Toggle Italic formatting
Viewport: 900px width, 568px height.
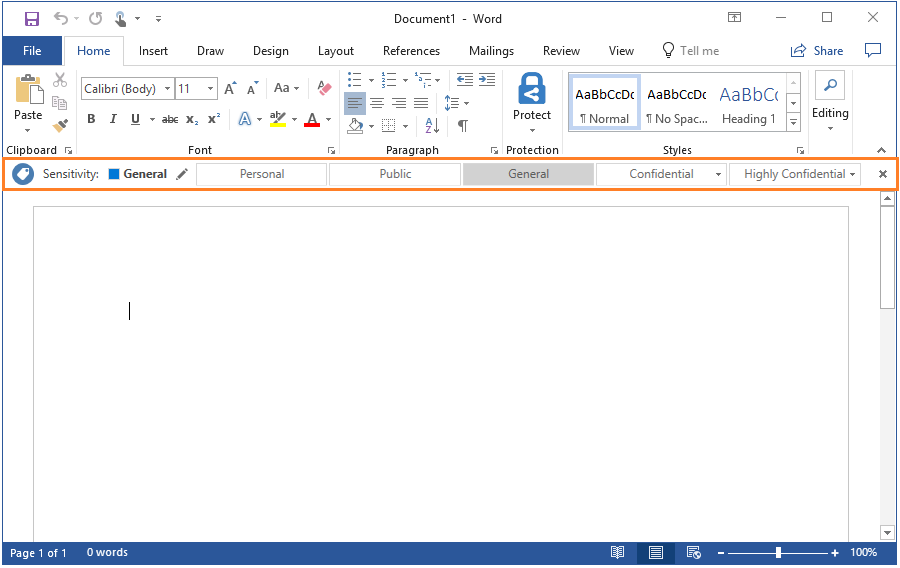[113, 119]
